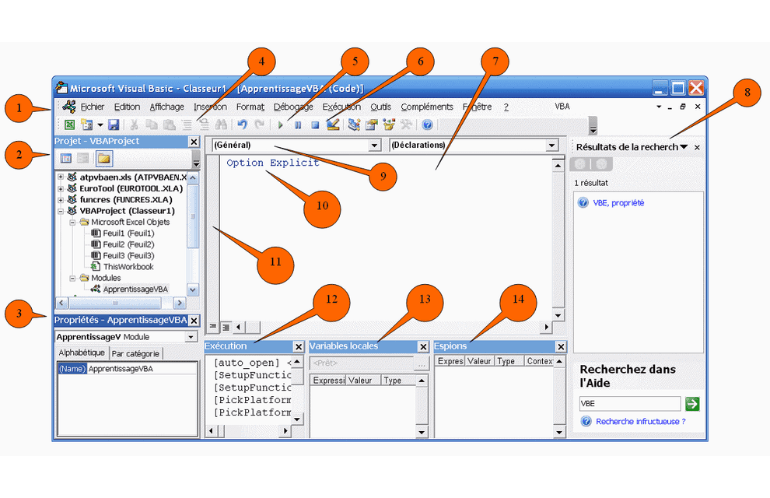Click the Insert UserForm toolbar icon
770x498 pixels.
point(87,125)
